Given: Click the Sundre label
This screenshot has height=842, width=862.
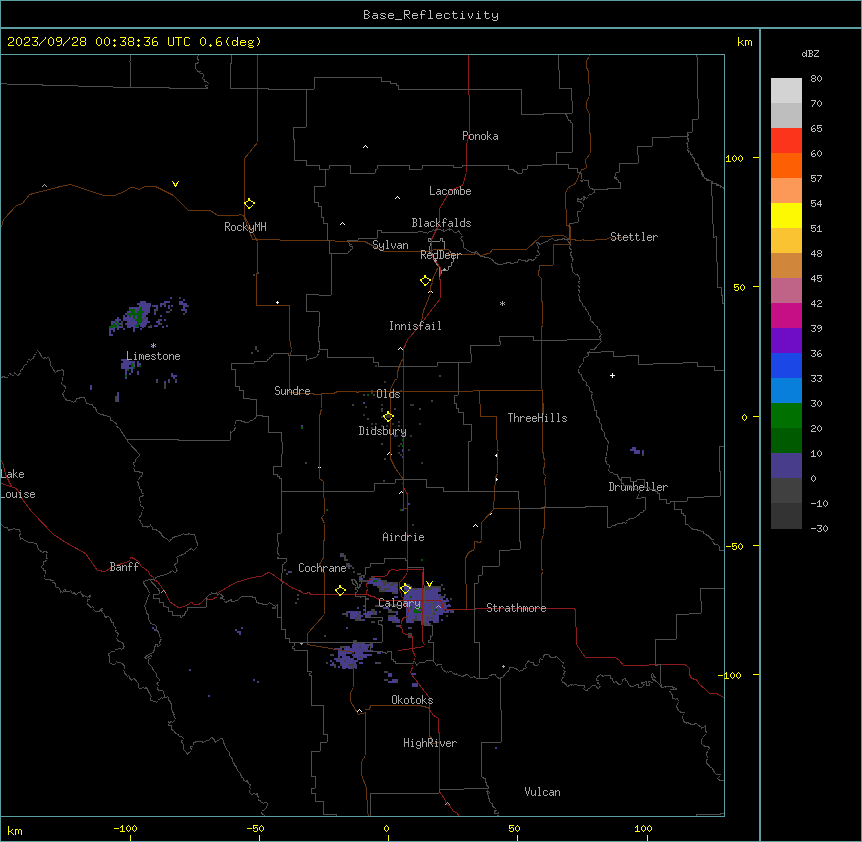Looking at the screenshot, I should point(292,391).
